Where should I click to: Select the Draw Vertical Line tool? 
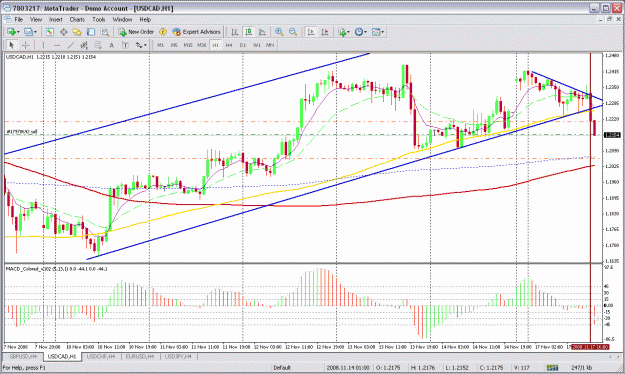point(43,45)
